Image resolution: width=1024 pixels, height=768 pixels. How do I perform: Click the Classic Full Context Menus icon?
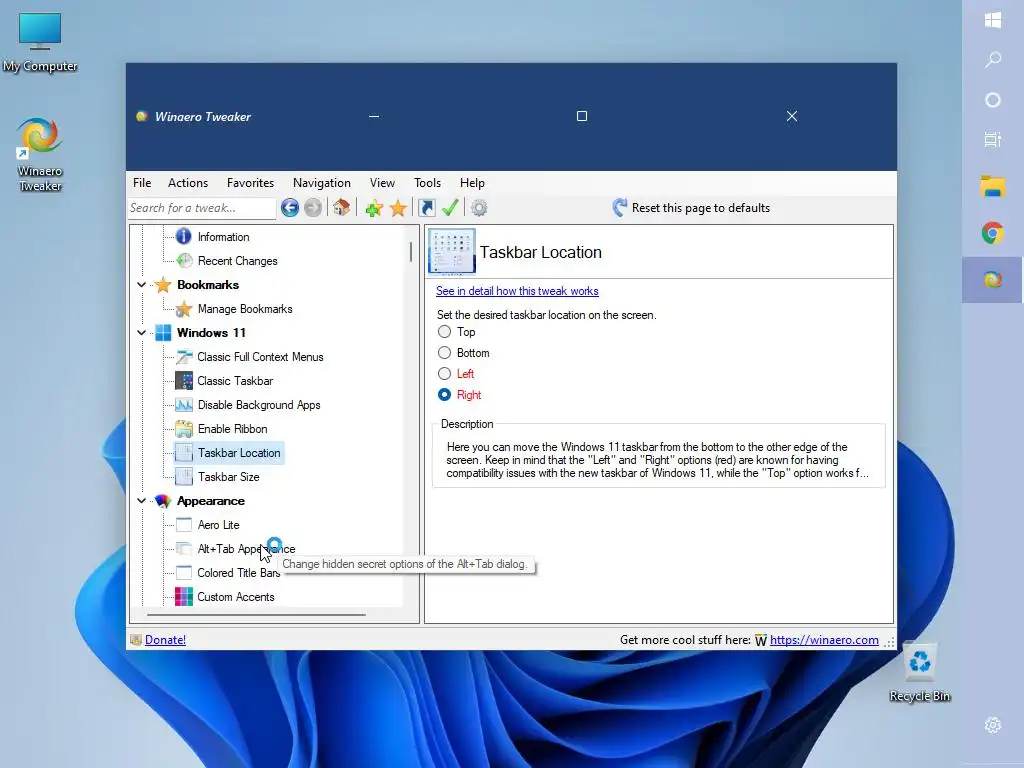pyautogui.click(x=184, y=357)
